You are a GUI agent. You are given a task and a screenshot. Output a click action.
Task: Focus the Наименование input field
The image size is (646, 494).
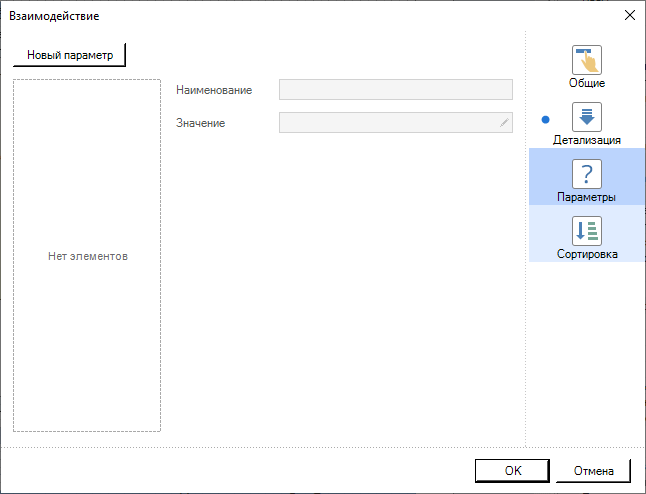396,89
